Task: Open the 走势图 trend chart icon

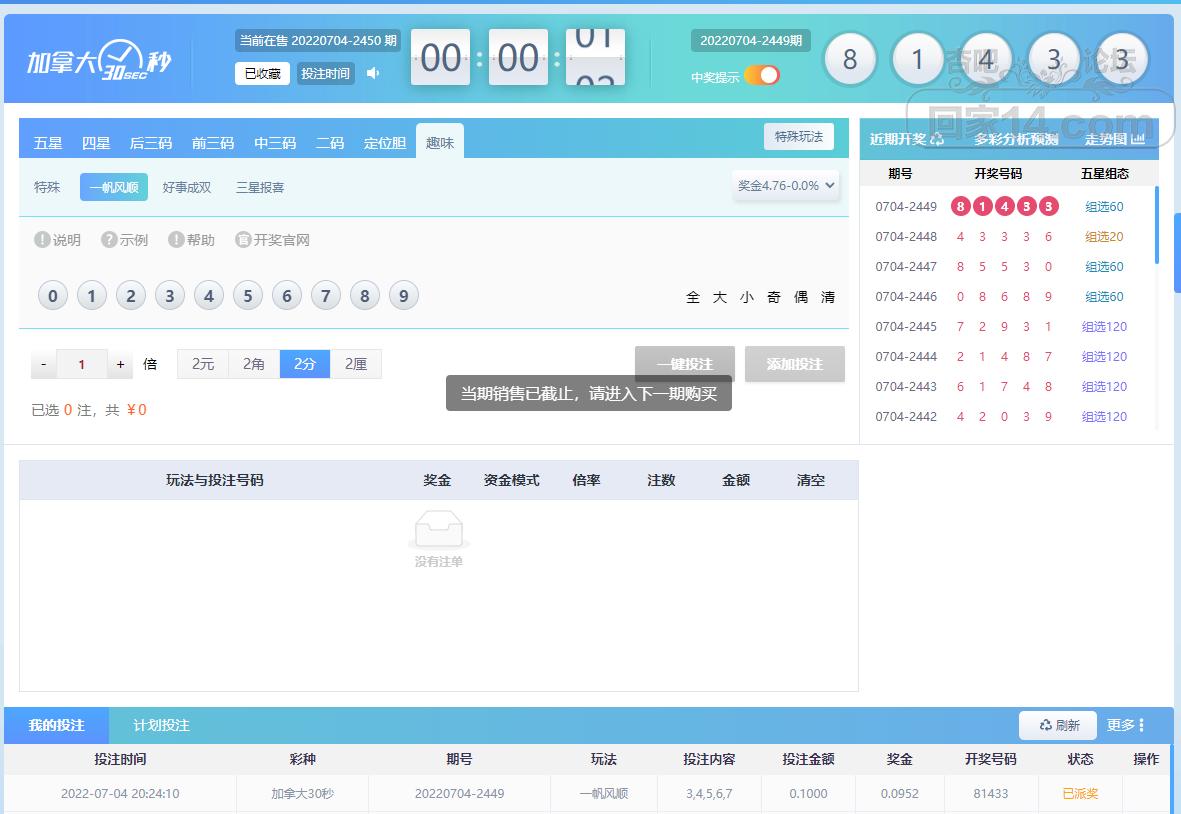Action: tap(1137, 139)
